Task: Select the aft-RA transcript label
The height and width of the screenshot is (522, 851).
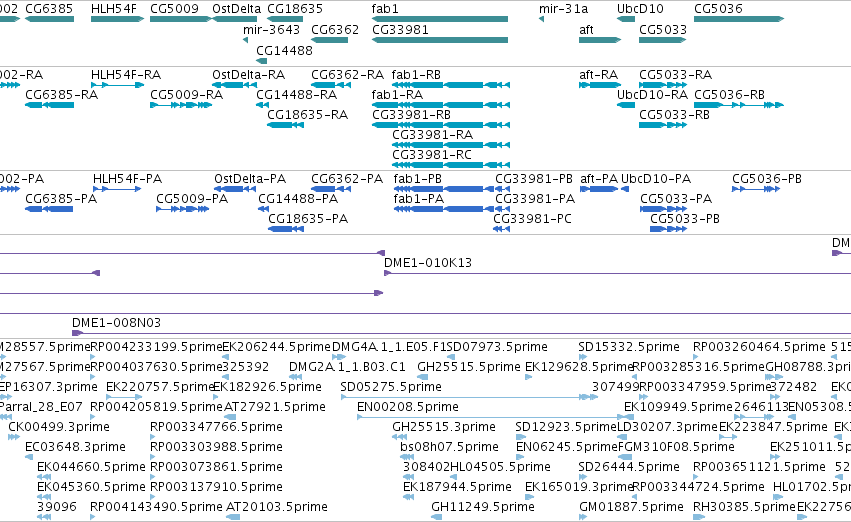Action: click(x=599, y=74)
